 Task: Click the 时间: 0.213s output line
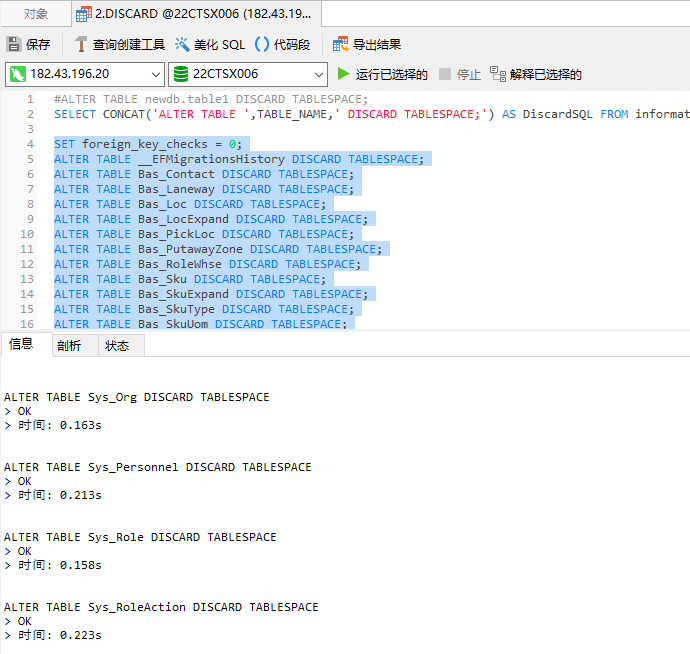(x=53, y=495)
